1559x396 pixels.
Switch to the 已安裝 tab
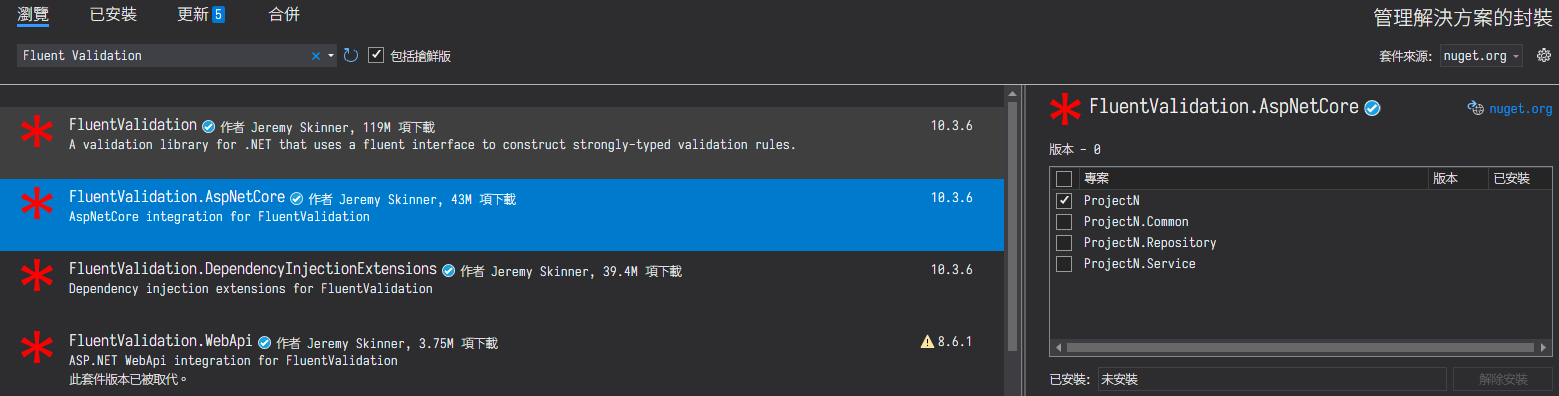point(113,14)
